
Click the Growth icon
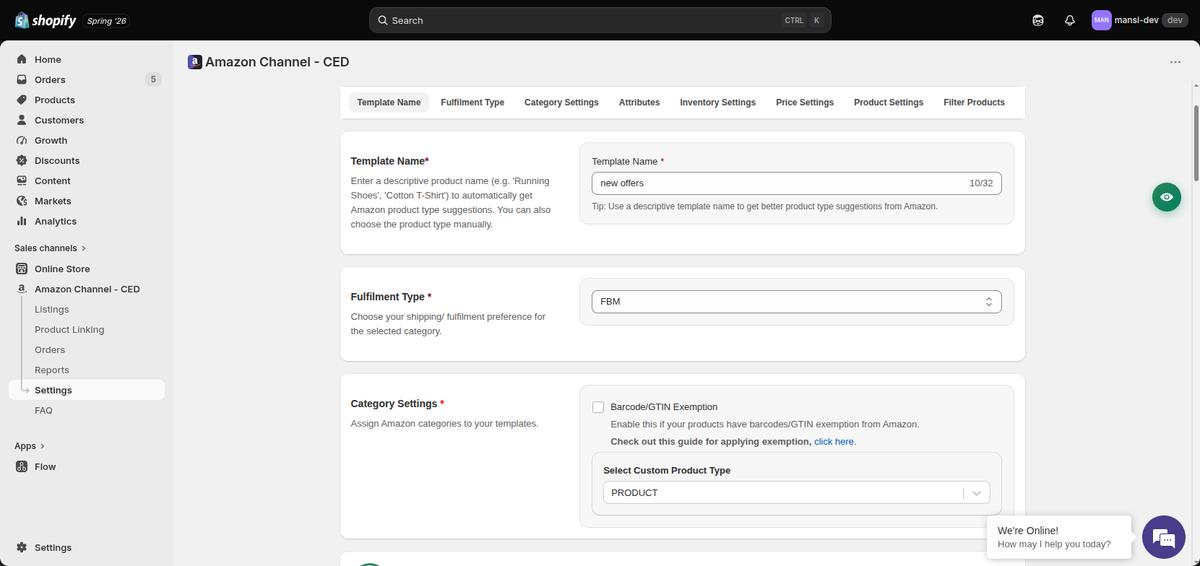coord(22,140)
